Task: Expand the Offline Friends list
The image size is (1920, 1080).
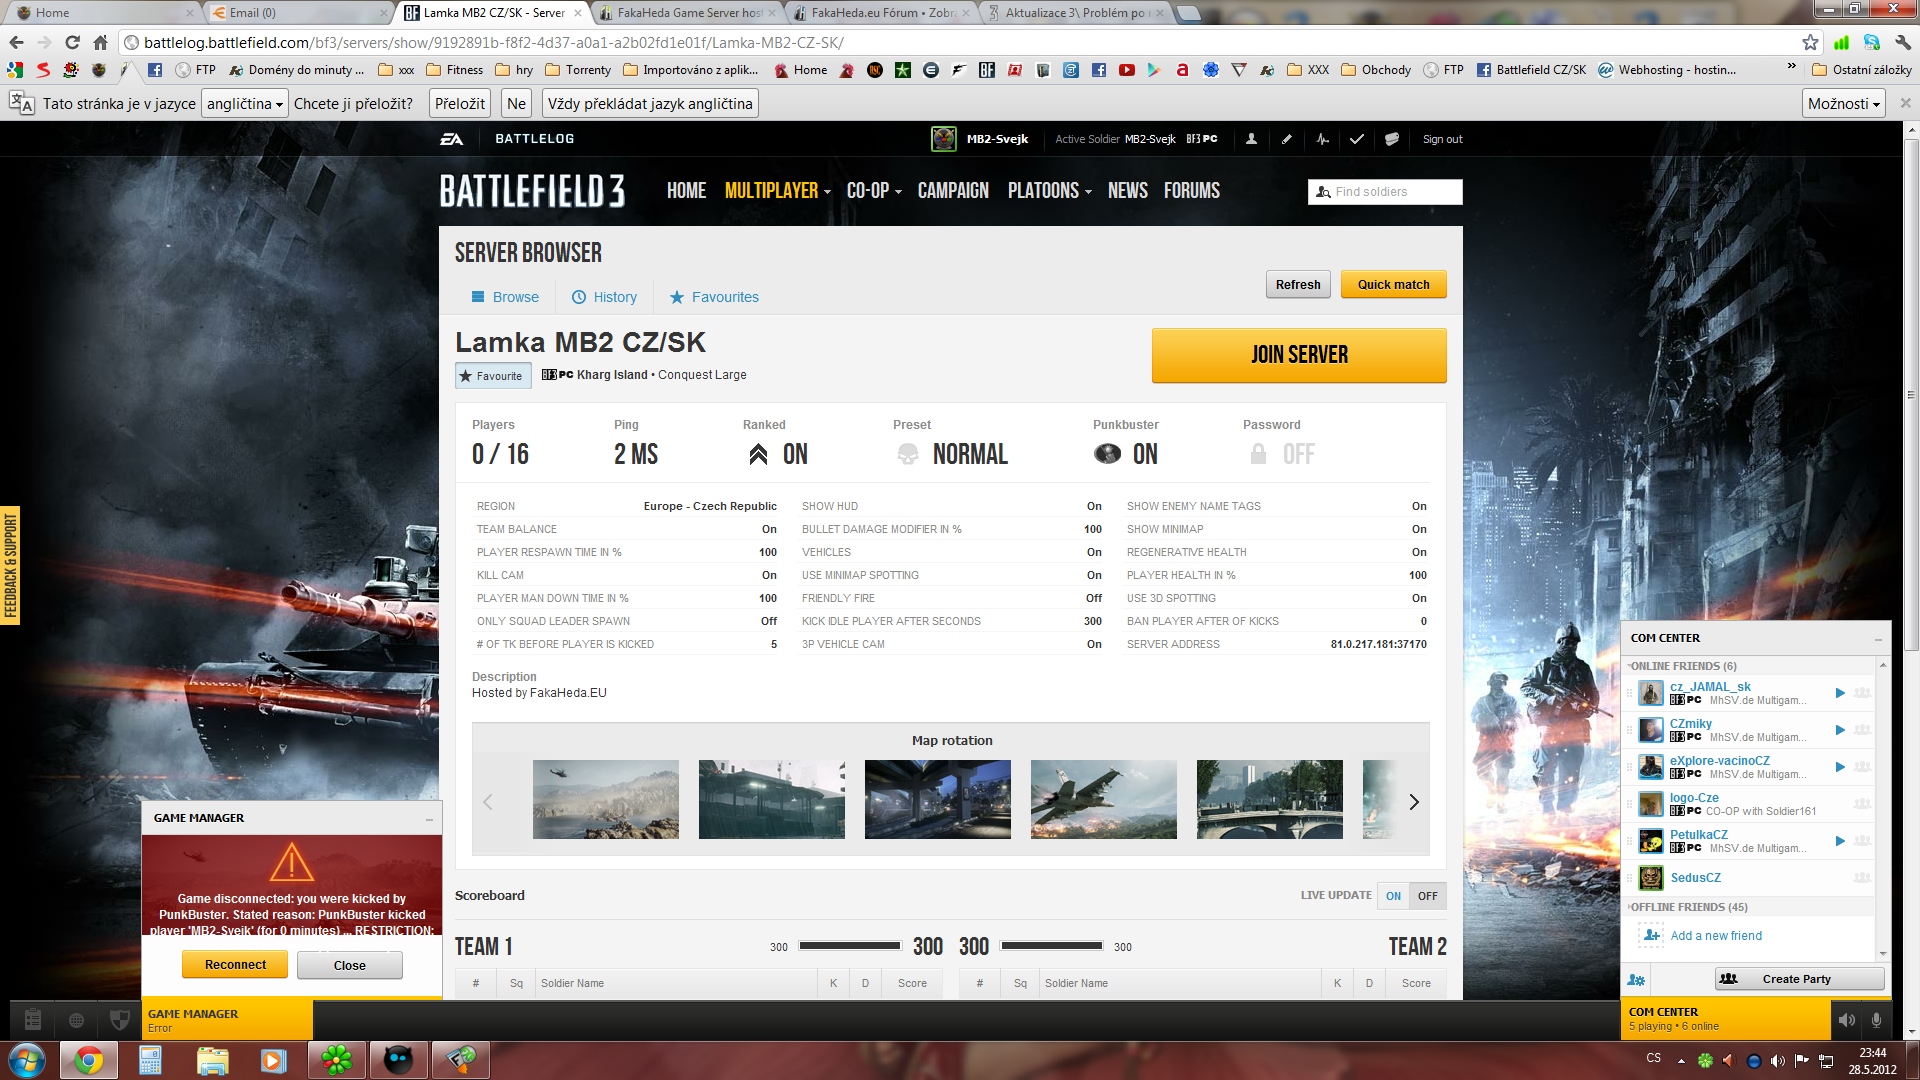Action: [1688, 907]
